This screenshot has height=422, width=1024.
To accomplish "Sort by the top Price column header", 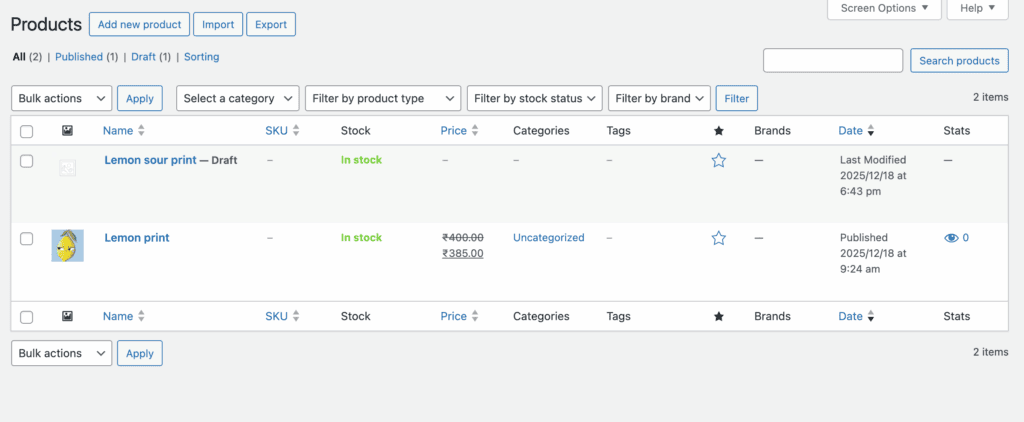I will pyautogui.click(x=454, y=131).
